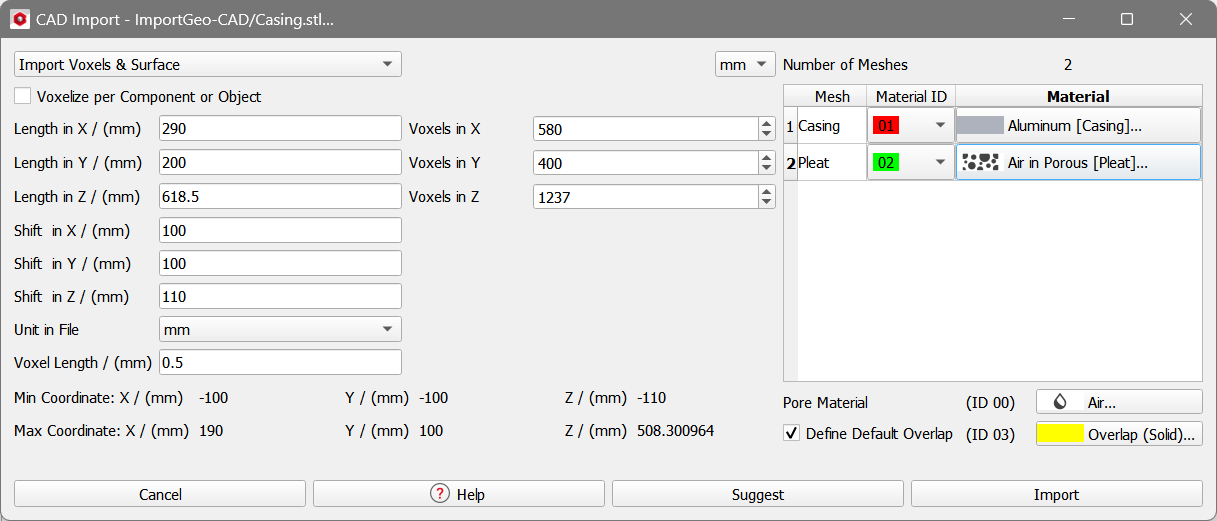Uncheck Define Default Overlap

(x=791, y=434)
